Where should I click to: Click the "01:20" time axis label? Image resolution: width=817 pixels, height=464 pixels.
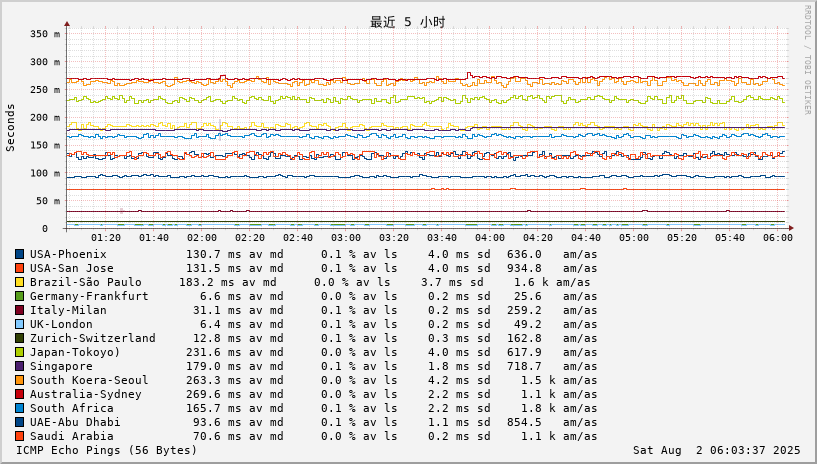pyautogui.click(x=106, y=237)
